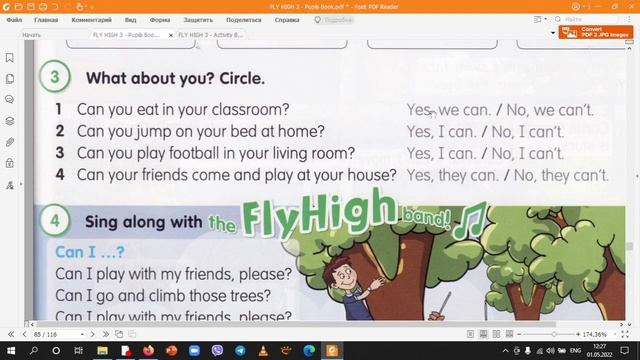Save the document using the save icon
Screen dimensions: 640x360
pyautogui.click(x=31, y=7)
